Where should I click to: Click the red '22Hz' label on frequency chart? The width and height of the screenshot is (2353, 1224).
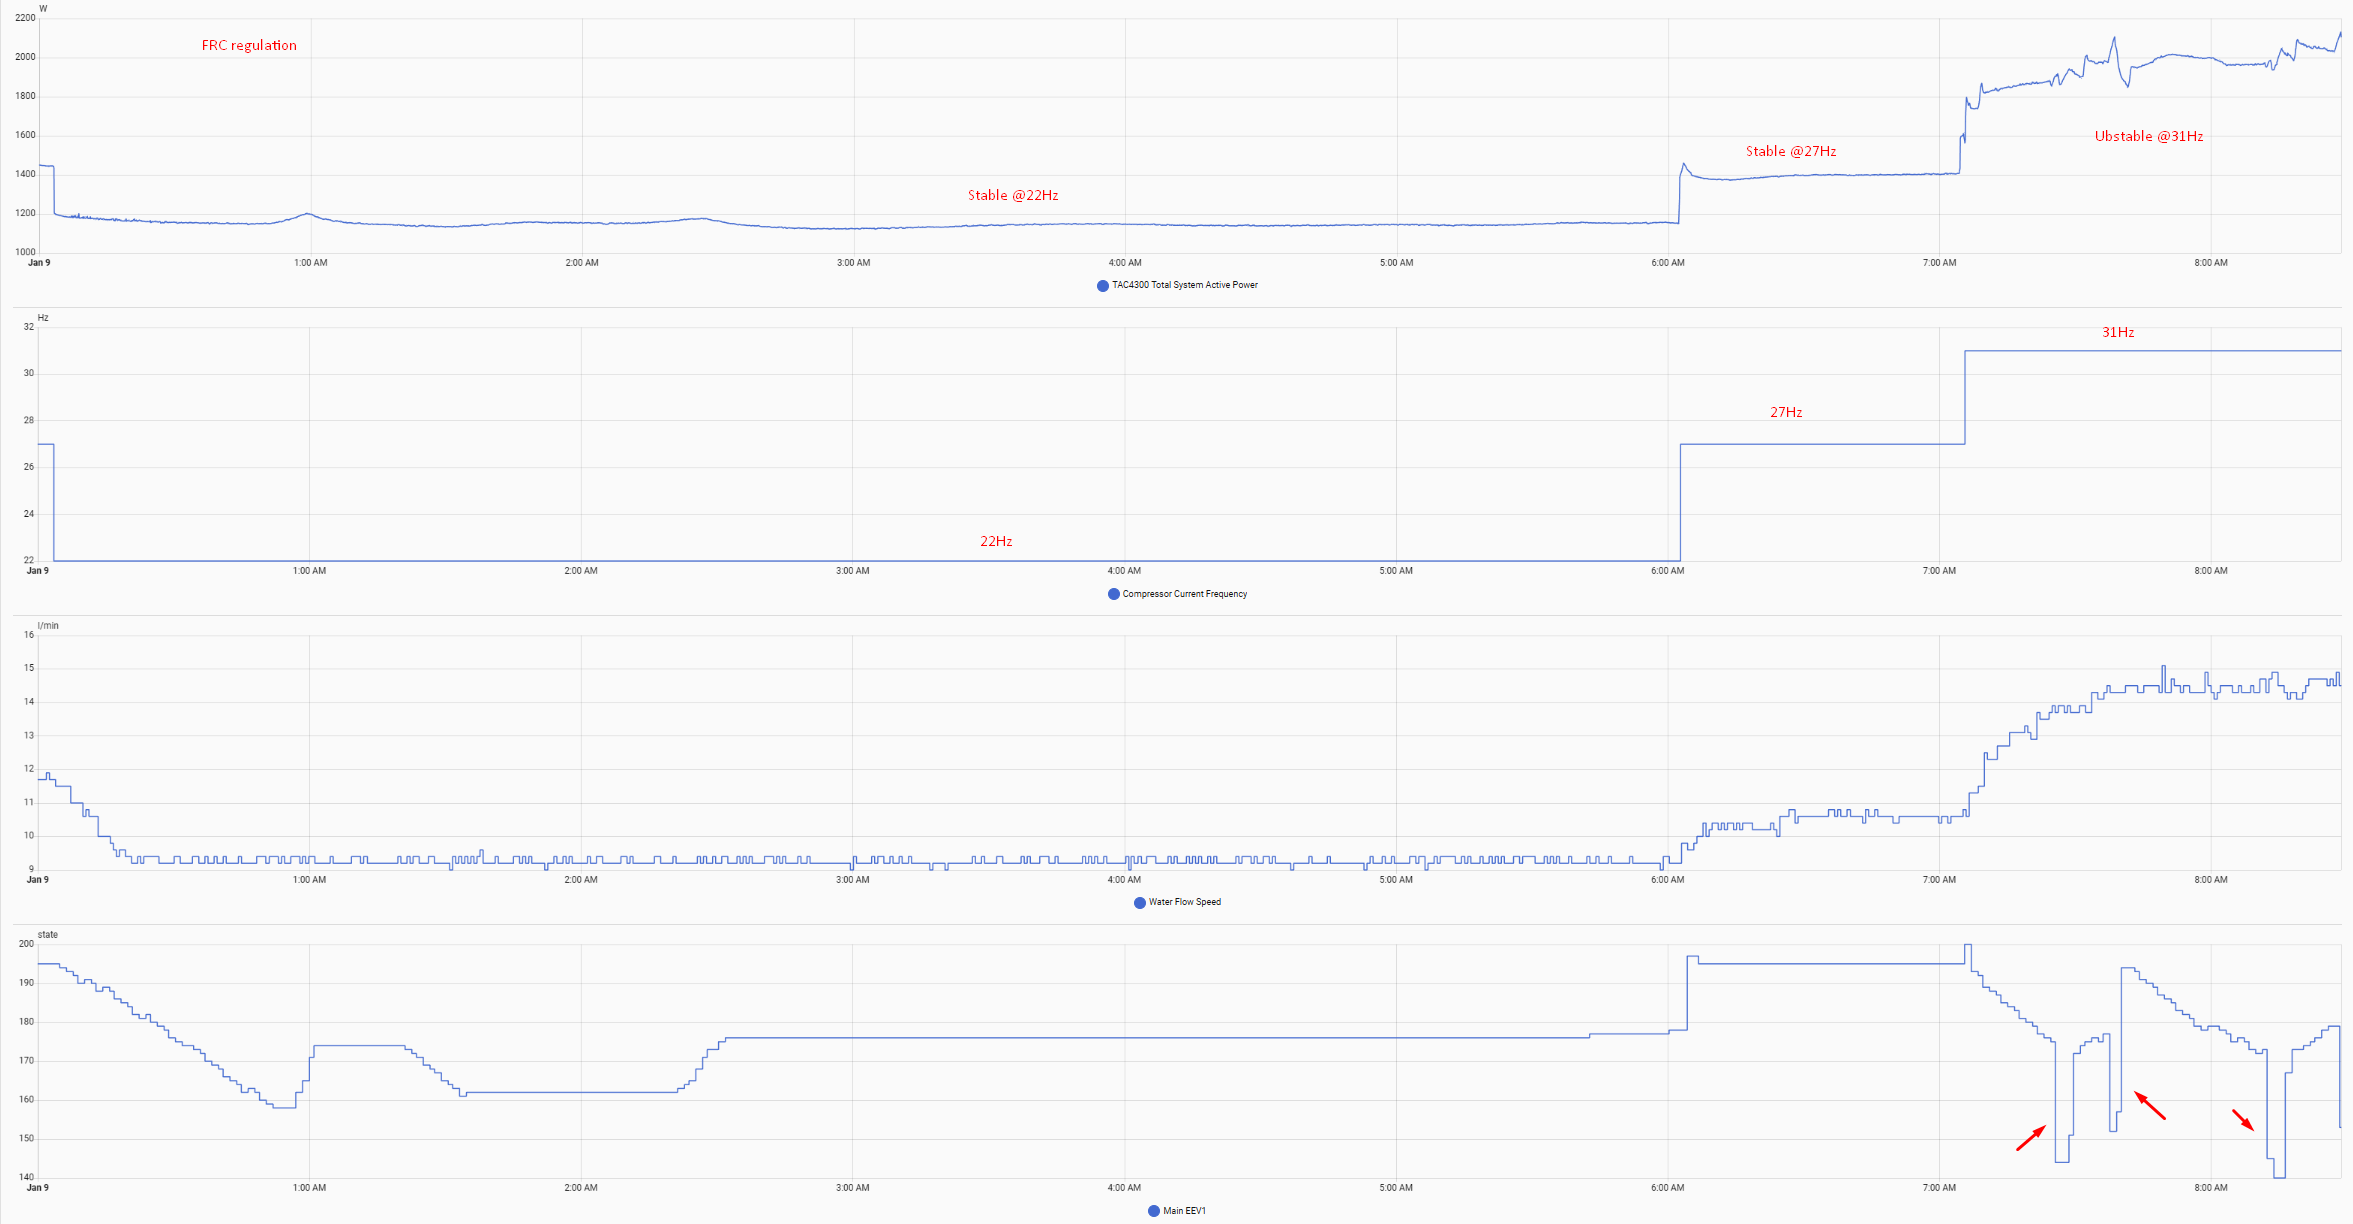(995, 542)
